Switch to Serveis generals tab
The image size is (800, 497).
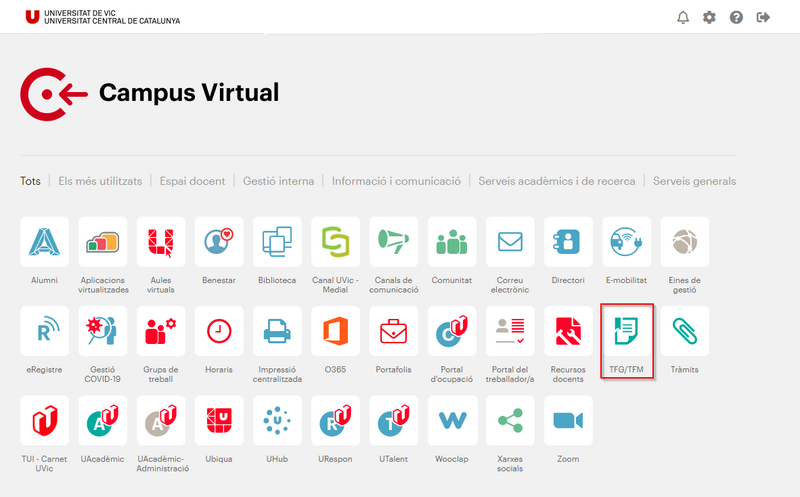[x=694, y=181]
